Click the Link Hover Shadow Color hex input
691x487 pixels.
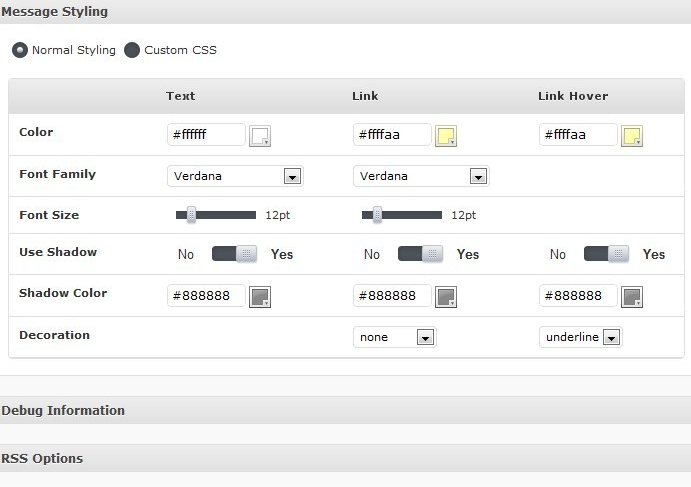pos(578,295)
